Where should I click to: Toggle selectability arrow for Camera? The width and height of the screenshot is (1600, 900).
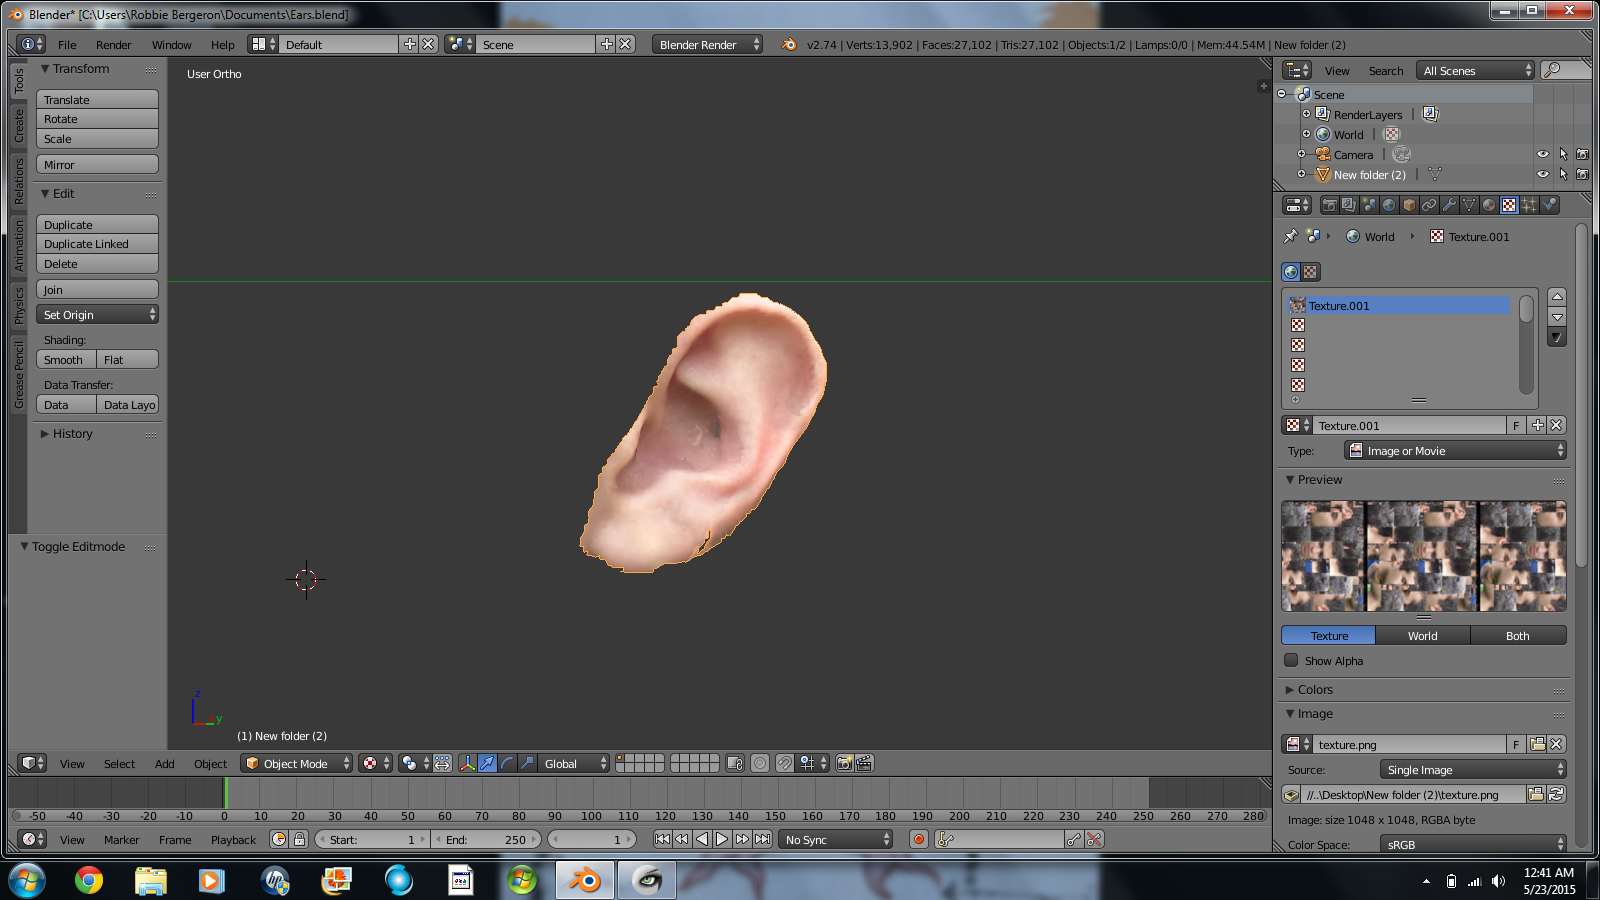tap(1562, 154)
